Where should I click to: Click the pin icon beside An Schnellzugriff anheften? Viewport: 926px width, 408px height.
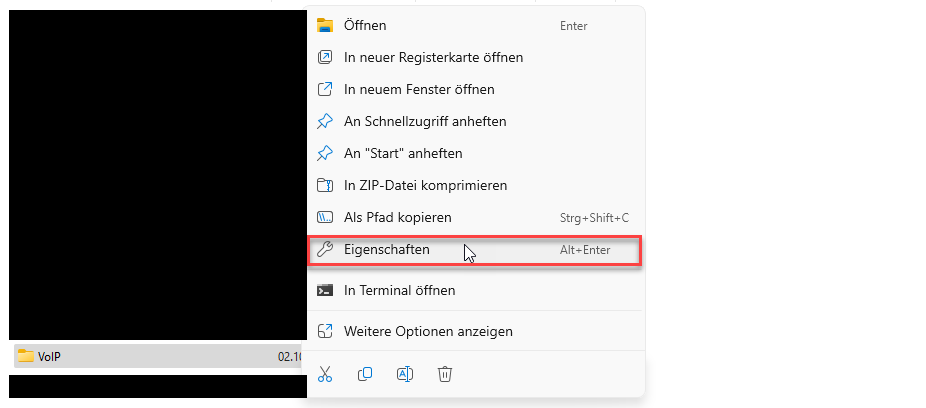coord(325,122)
